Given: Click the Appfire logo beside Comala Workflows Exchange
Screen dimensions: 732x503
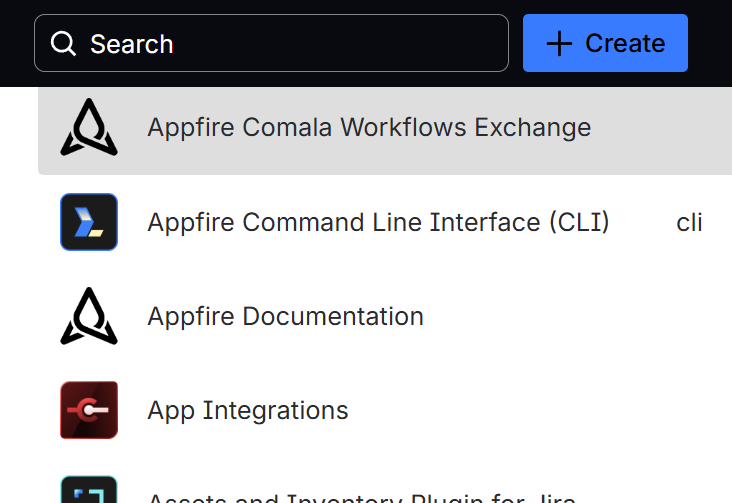Looking at the screenshot, I should [x=89, y=127].
